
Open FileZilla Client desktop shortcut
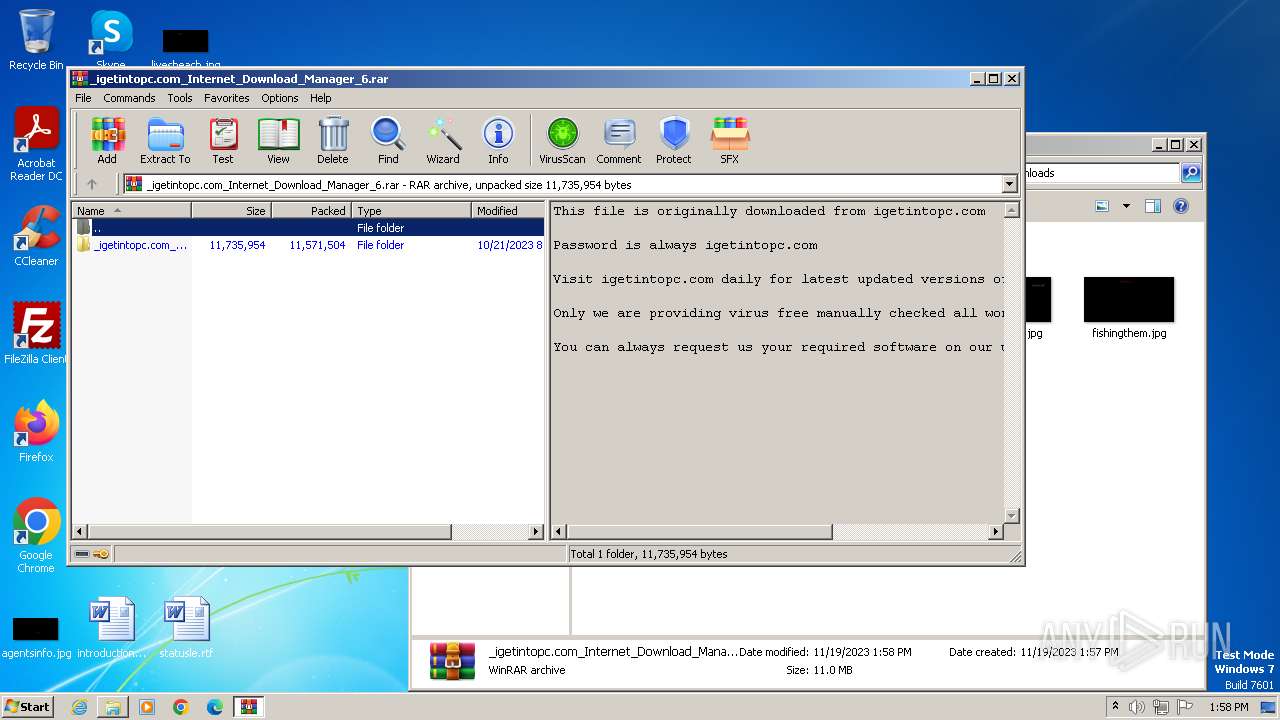(36, 333)
